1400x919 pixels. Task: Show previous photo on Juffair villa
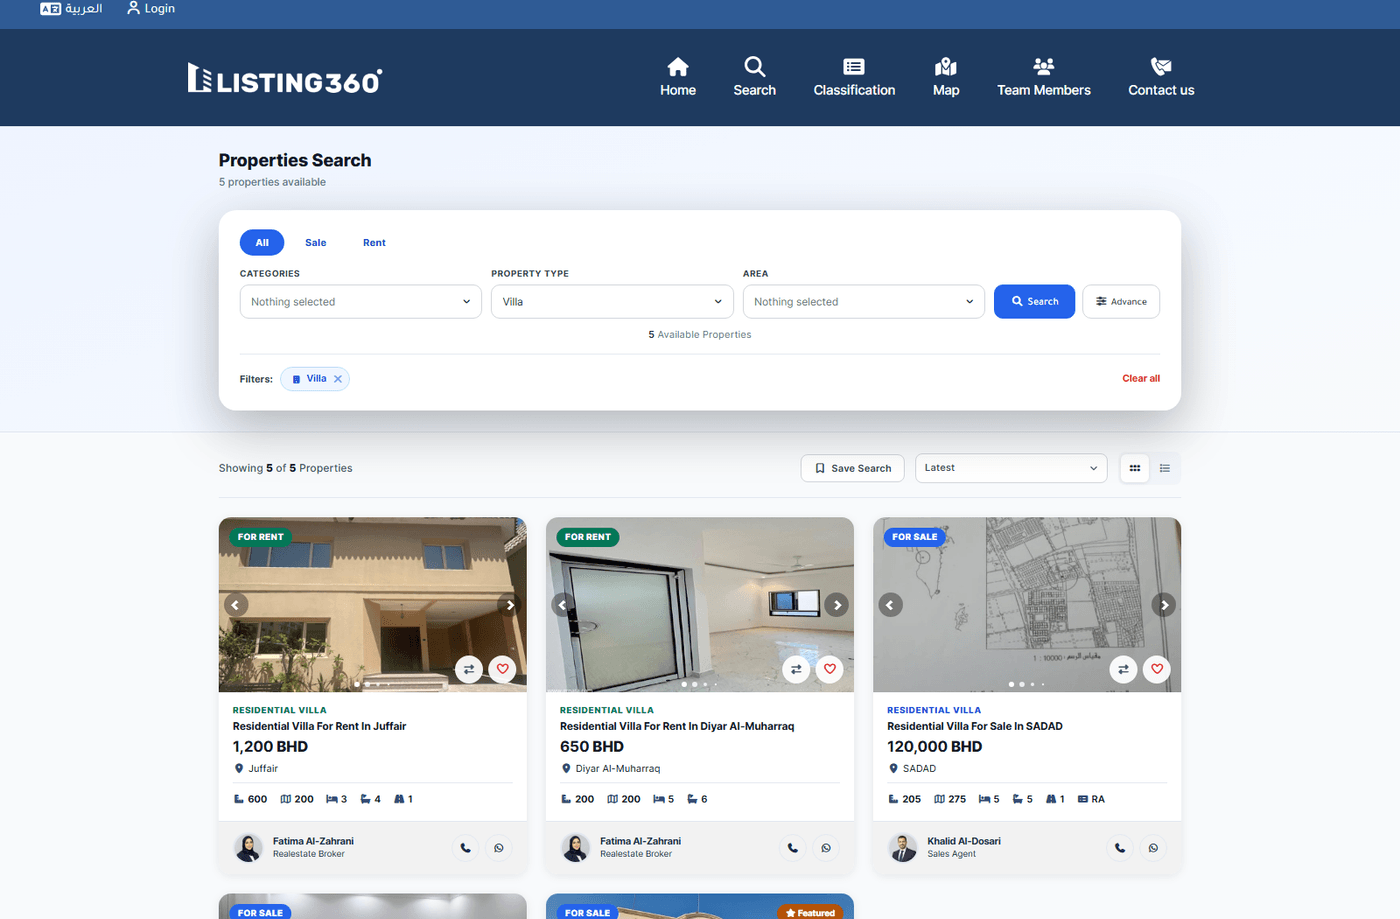tap(236, 605)
